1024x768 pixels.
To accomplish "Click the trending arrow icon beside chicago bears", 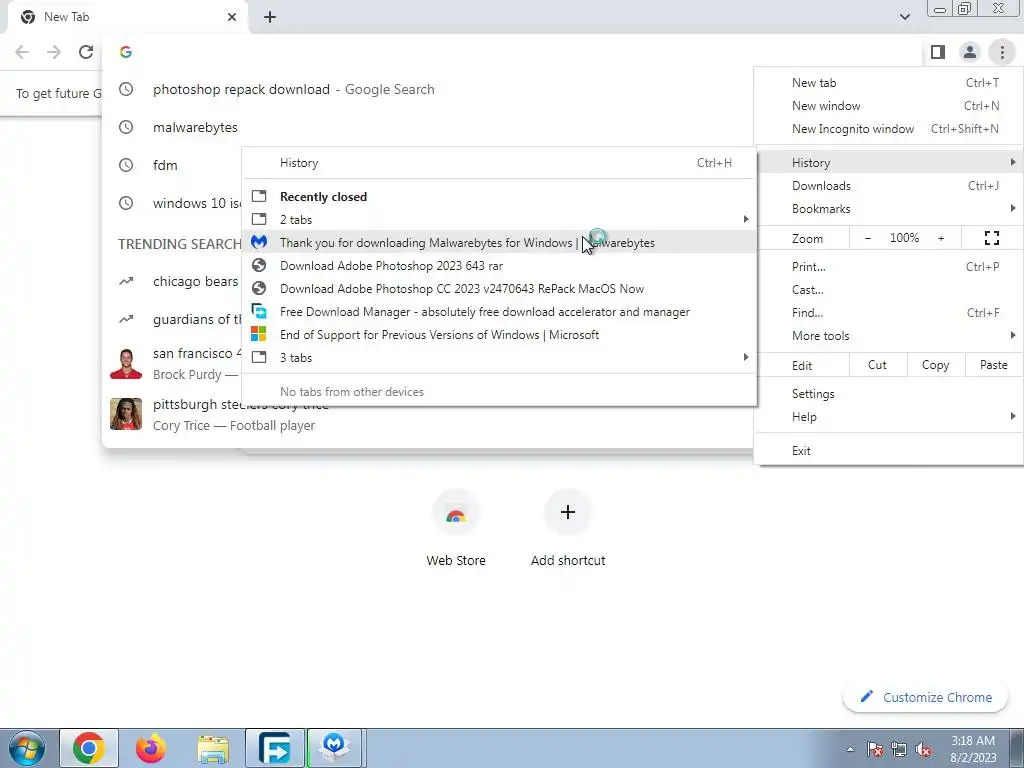I will [x=126, y=281].
